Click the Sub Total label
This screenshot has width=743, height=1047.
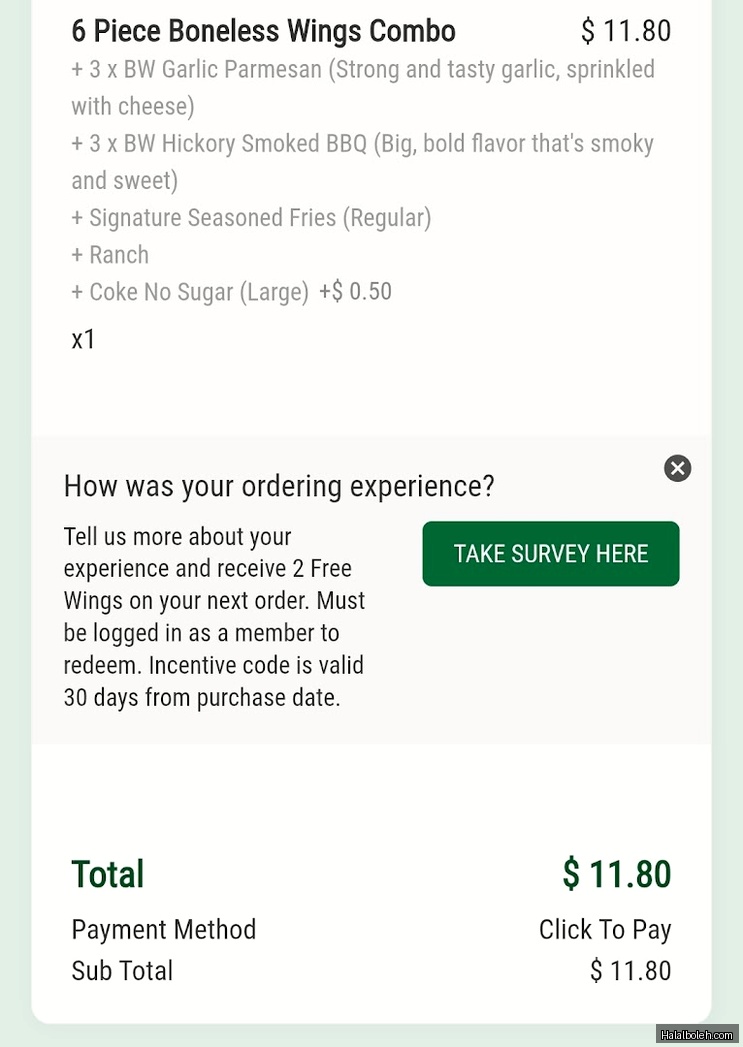tap(122, 971)
